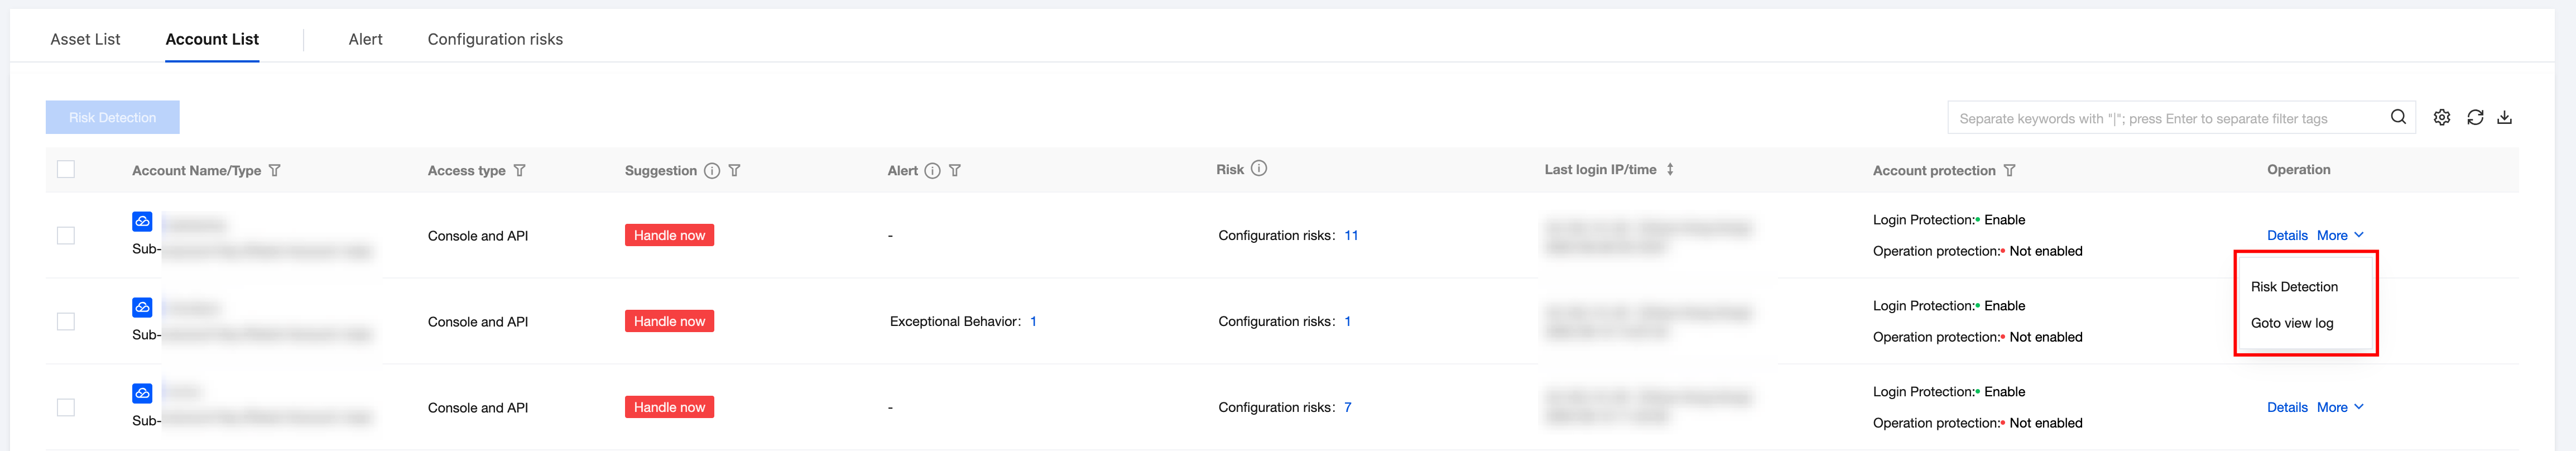Click the download export icon
Viewport: 2576px width, 451px height.
coord(2505,117)
